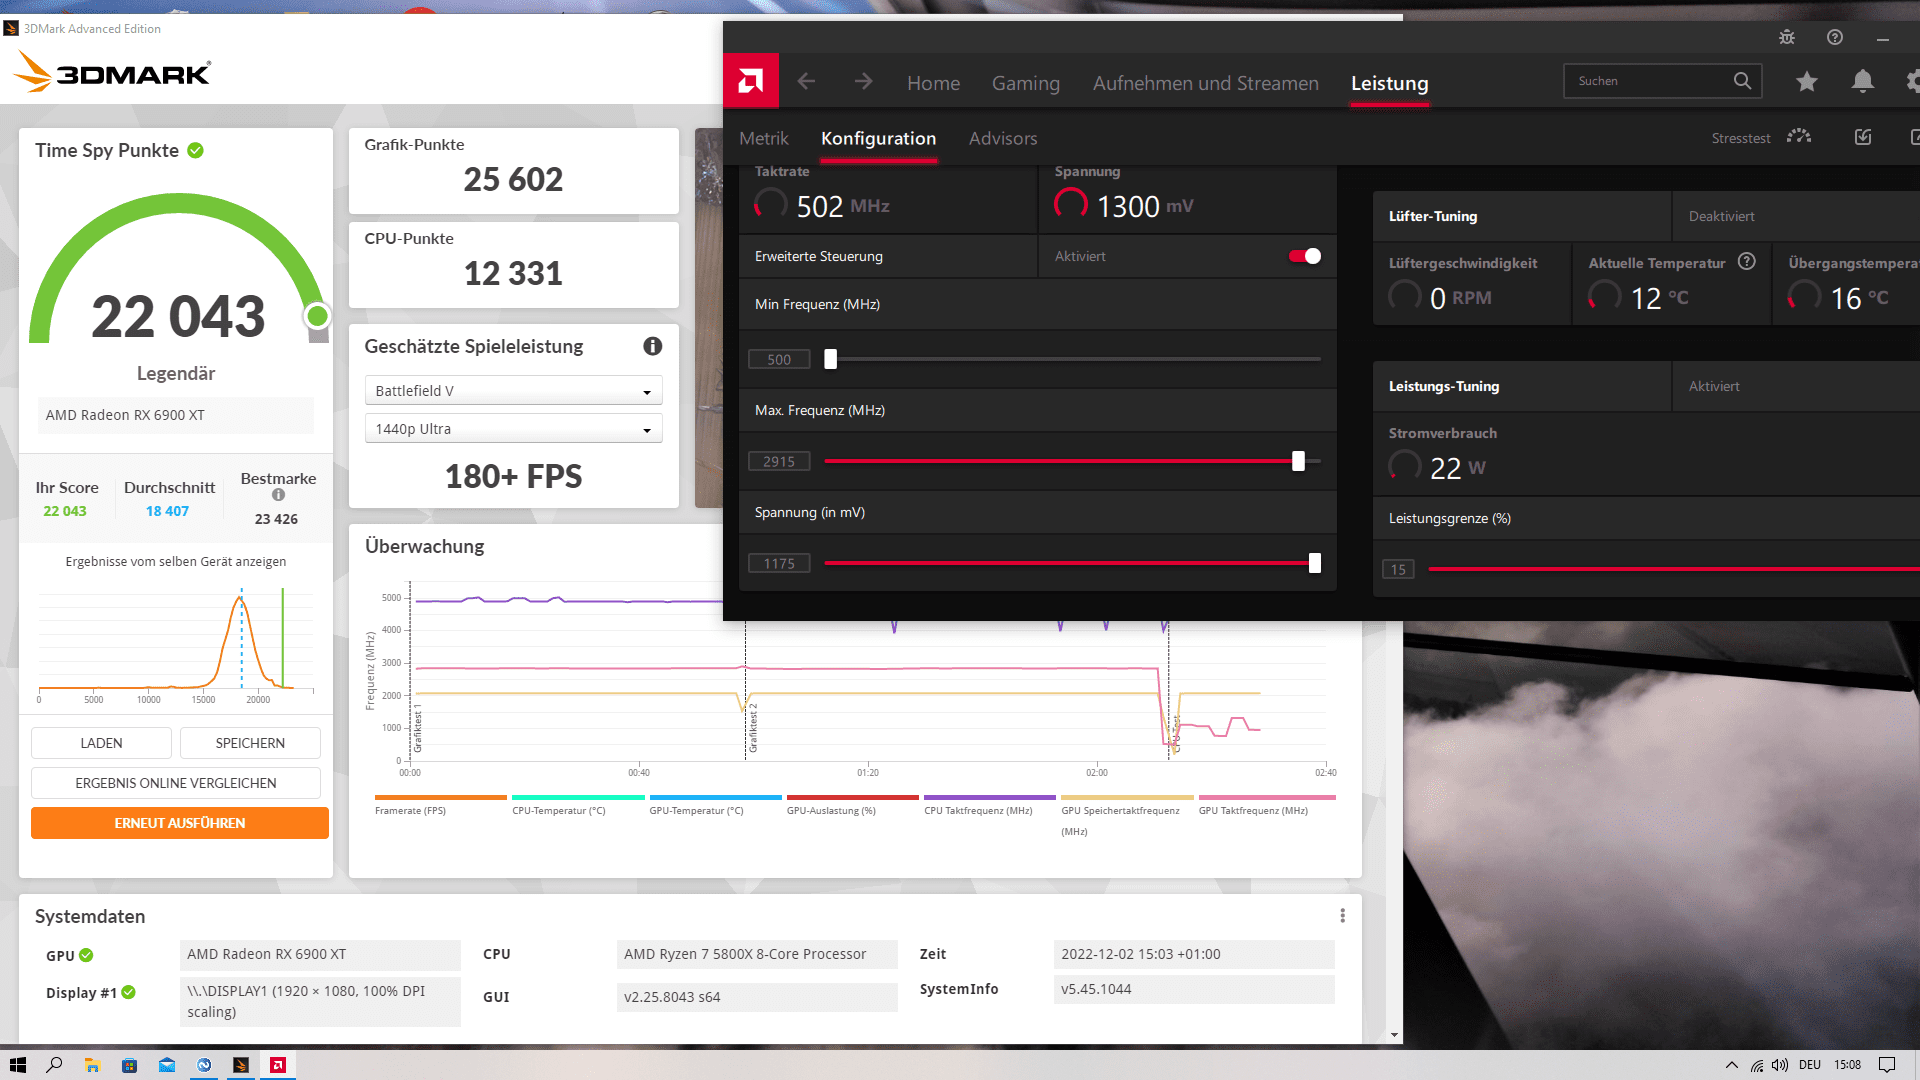Click the ERNEUT AUSFÜHREN button
Screen dimensions: 1920x1080
[x=180, y=823]
